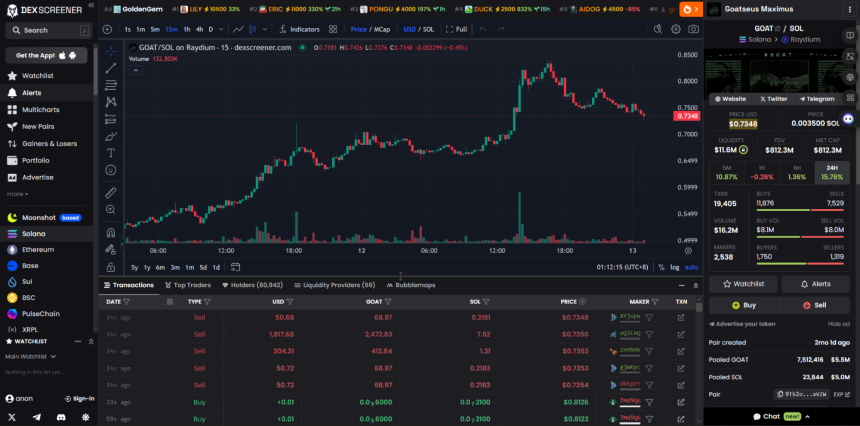860x426 pixels.
Task: Open the timeframe dropdown arrow after D
Action: click(221, 30)
